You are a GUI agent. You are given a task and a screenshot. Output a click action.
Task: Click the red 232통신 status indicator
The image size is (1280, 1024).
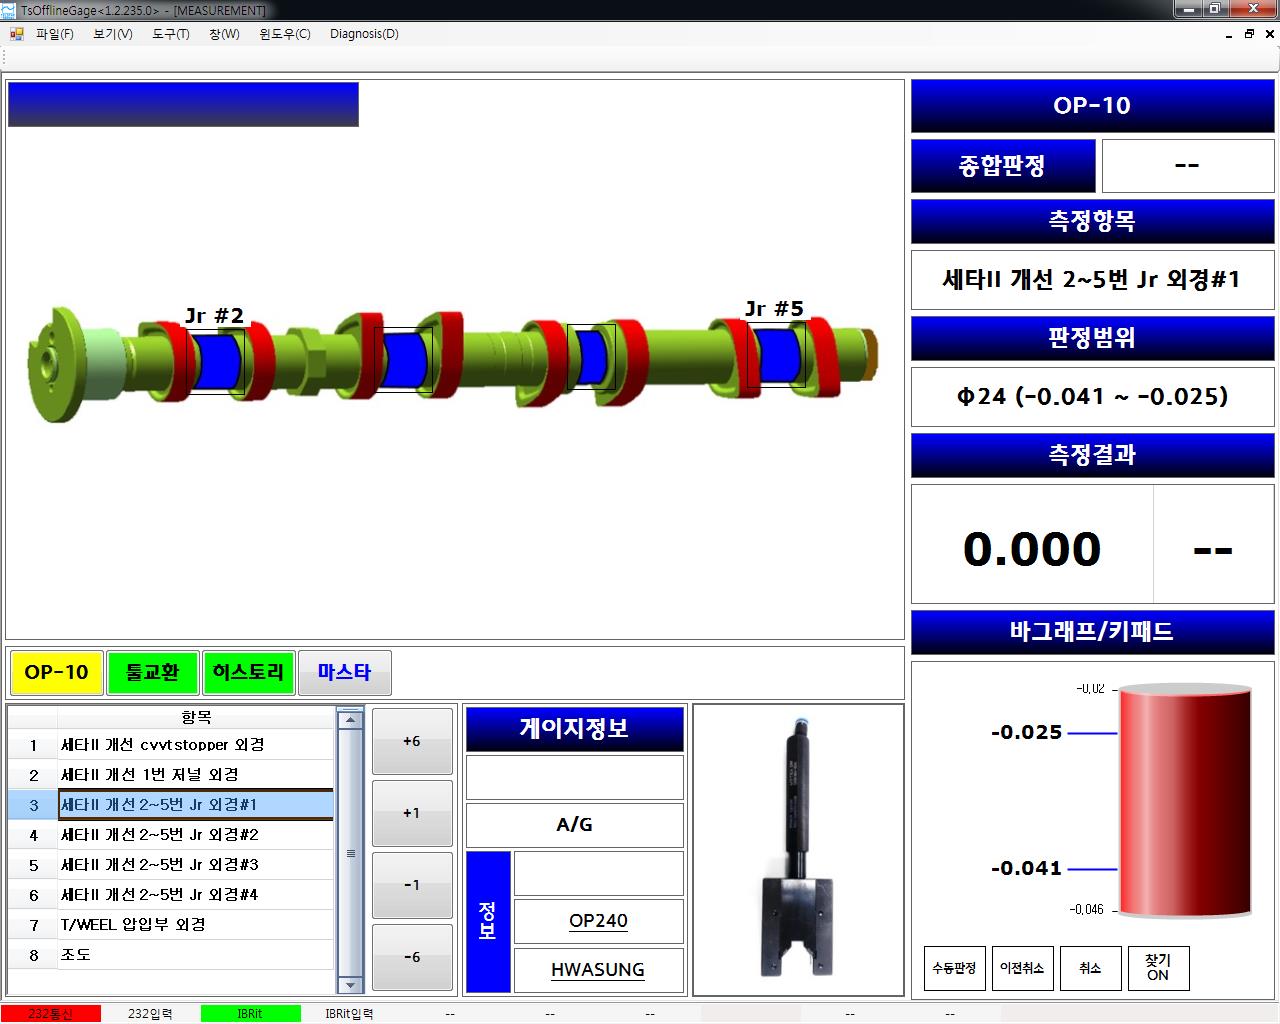50,1013
